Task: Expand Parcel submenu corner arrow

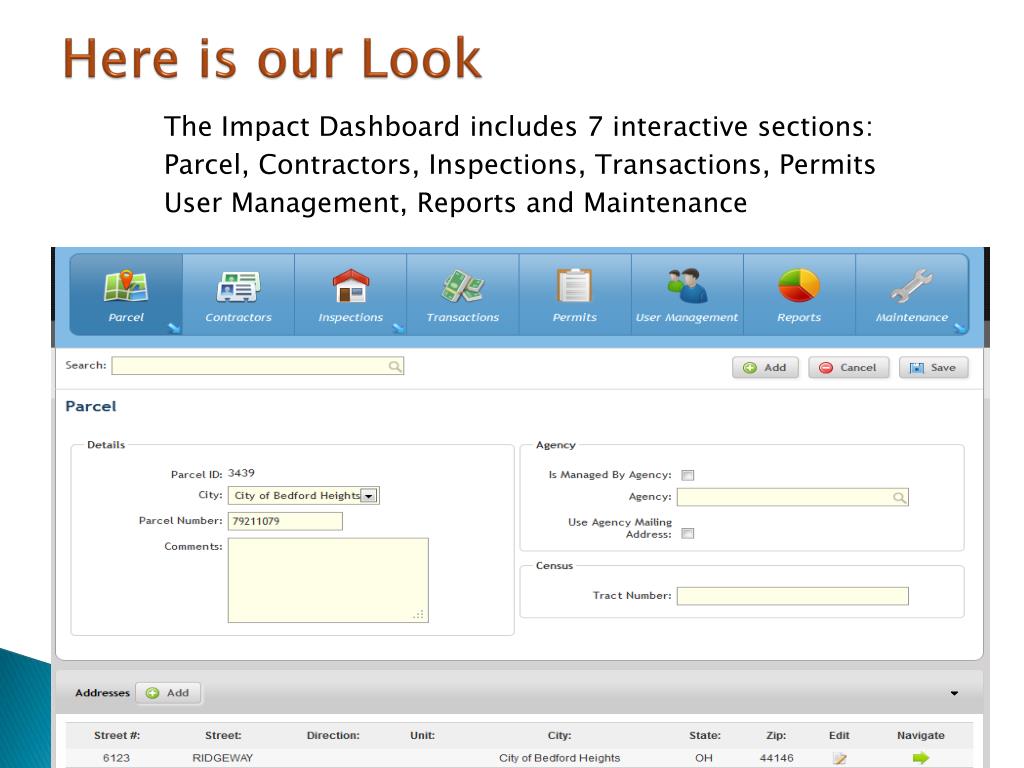Action: pos(174,328)
